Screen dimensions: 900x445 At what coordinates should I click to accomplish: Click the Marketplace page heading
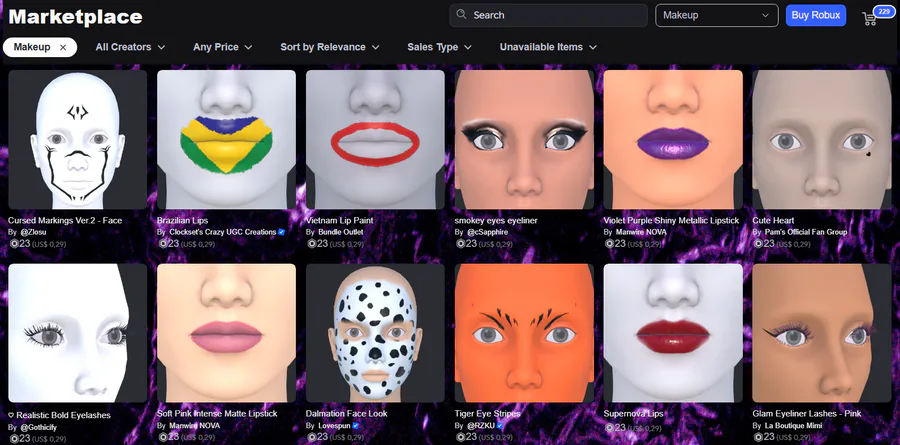click(75, 17)
